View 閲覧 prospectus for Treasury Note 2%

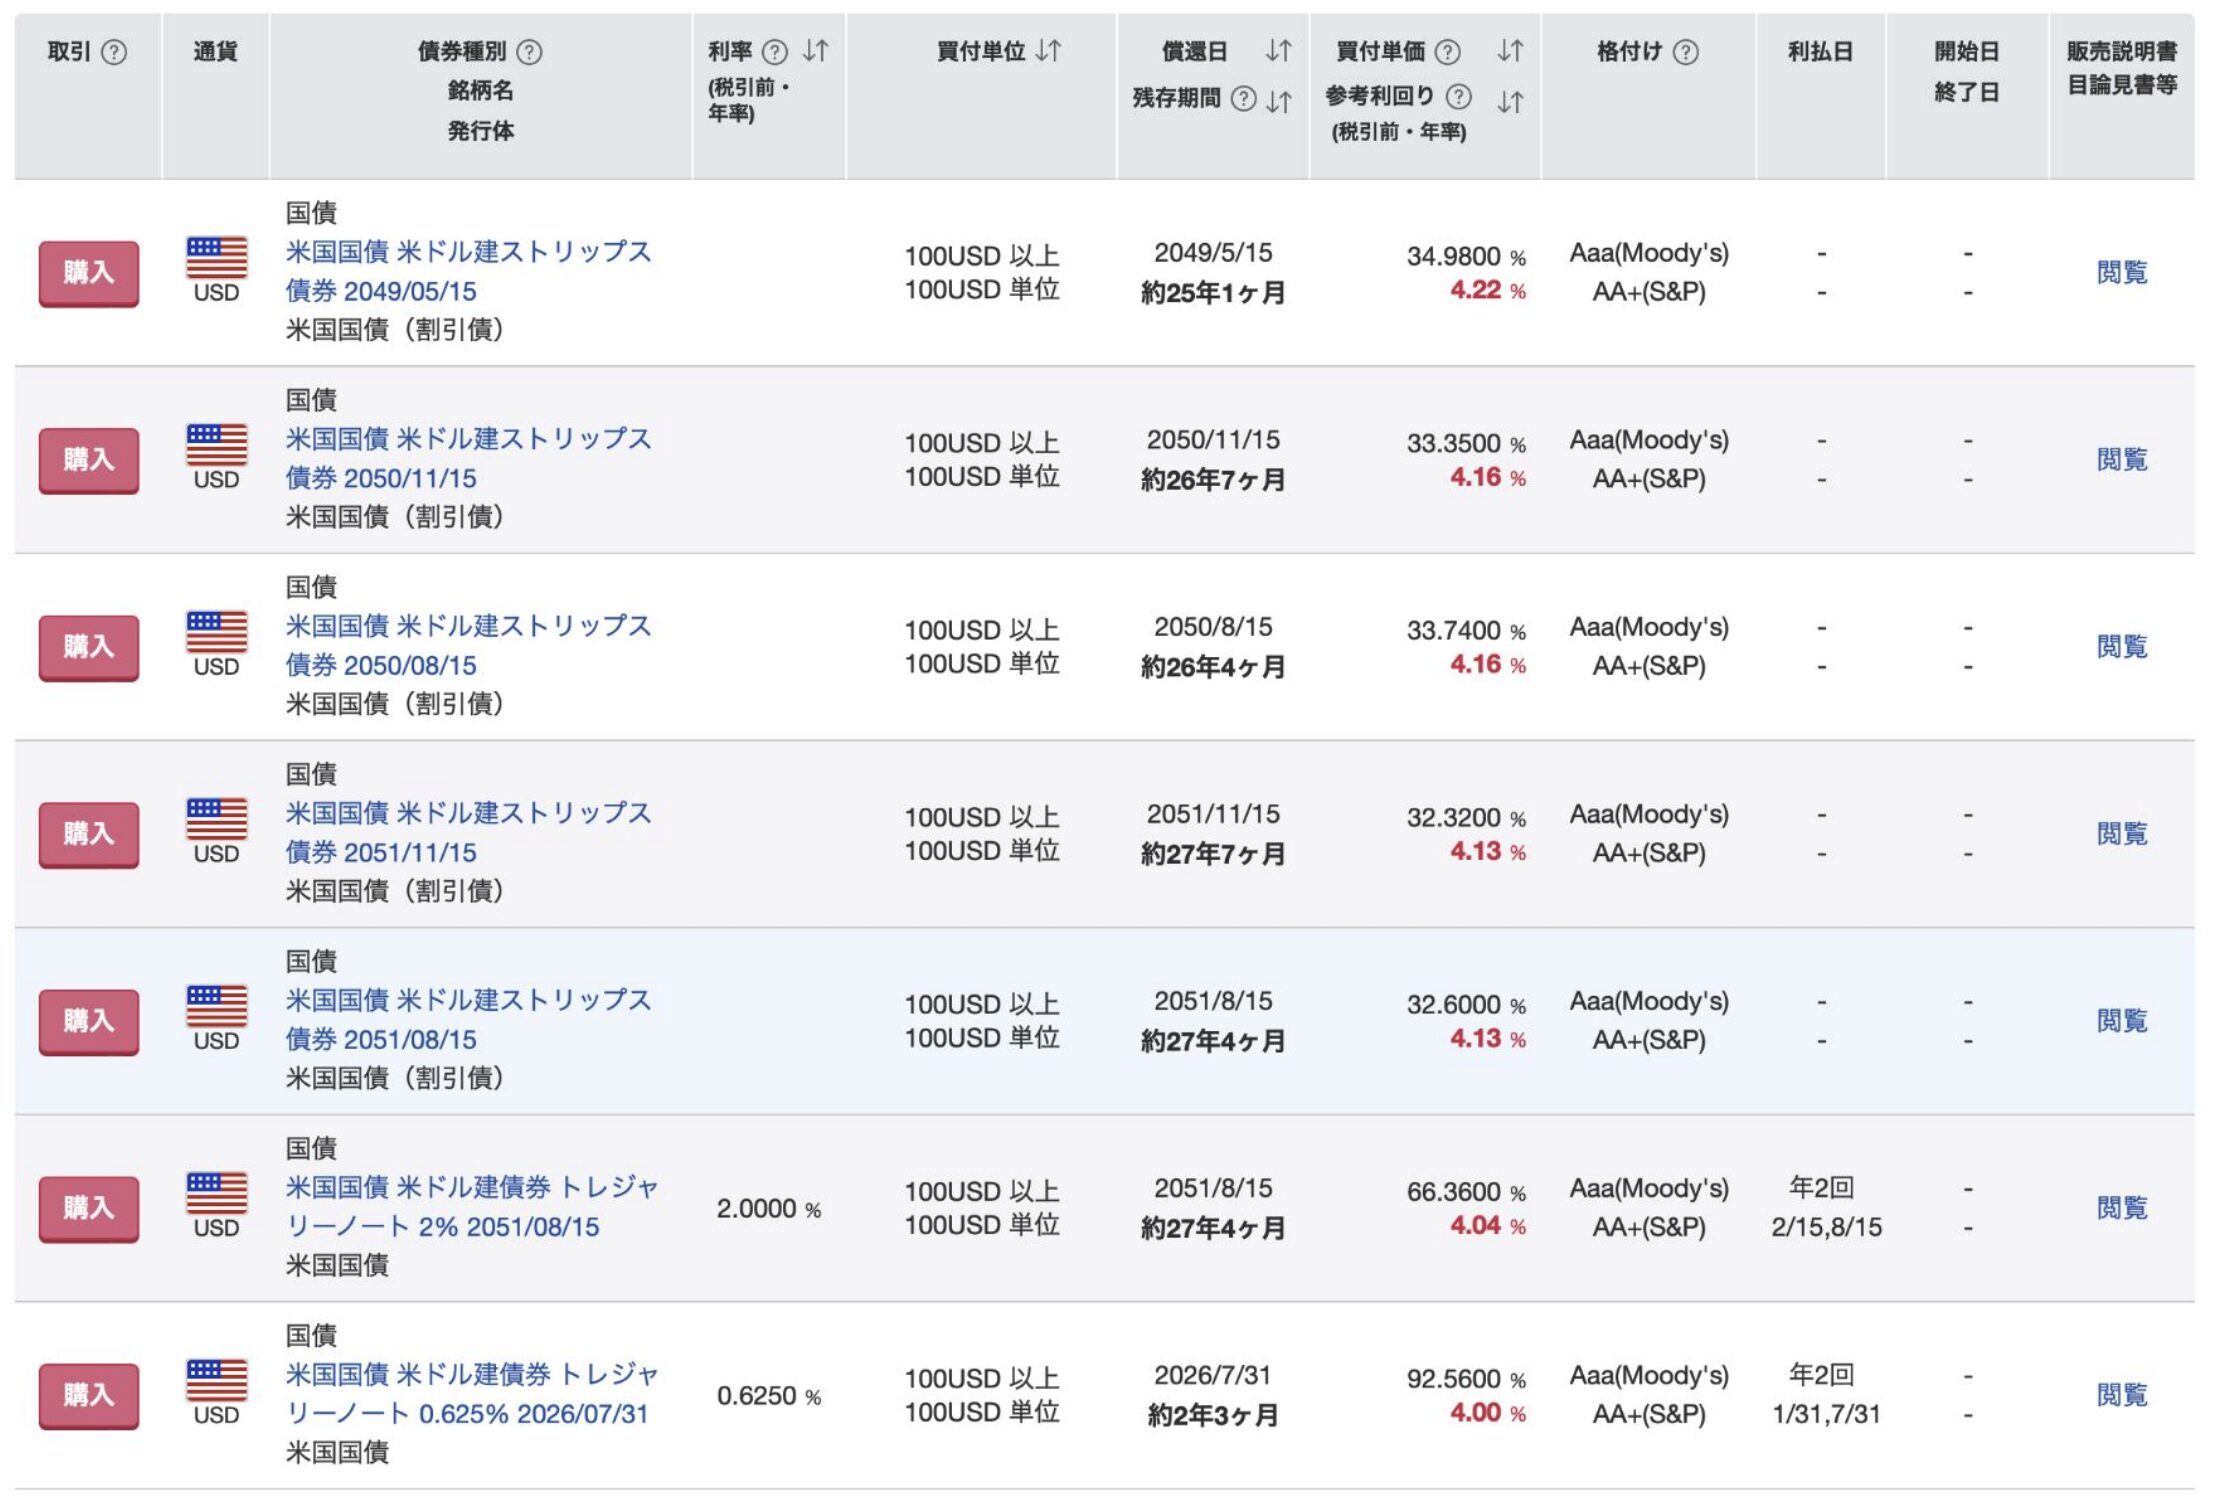(x=2122, y=1207)
